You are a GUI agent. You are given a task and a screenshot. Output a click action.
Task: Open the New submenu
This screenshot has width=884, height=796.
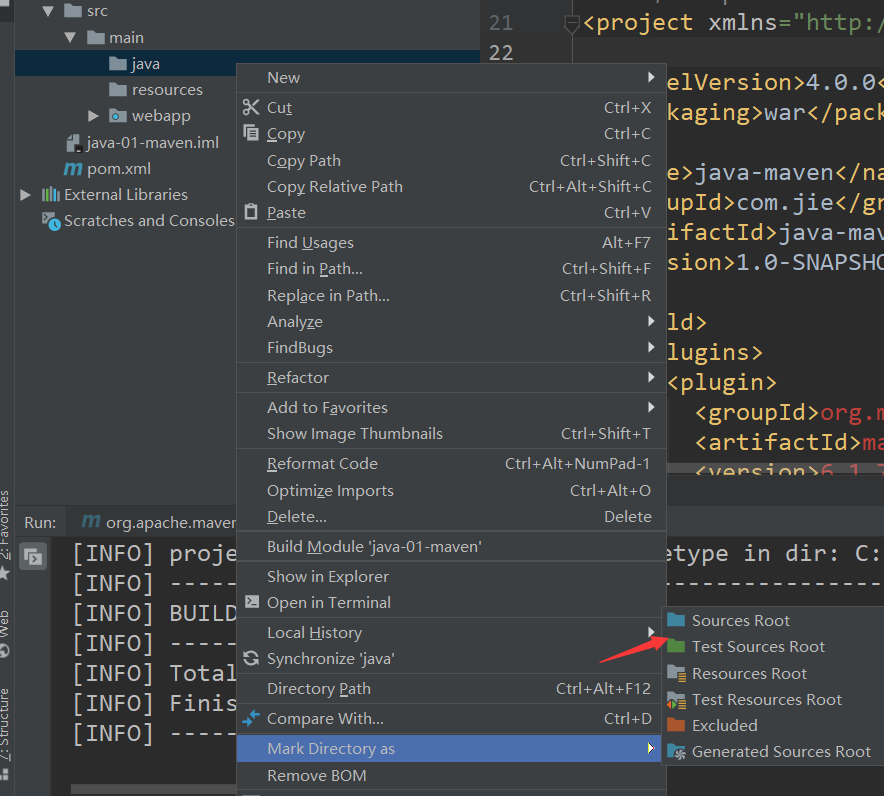pyautogui.click(x=283, y=78)
